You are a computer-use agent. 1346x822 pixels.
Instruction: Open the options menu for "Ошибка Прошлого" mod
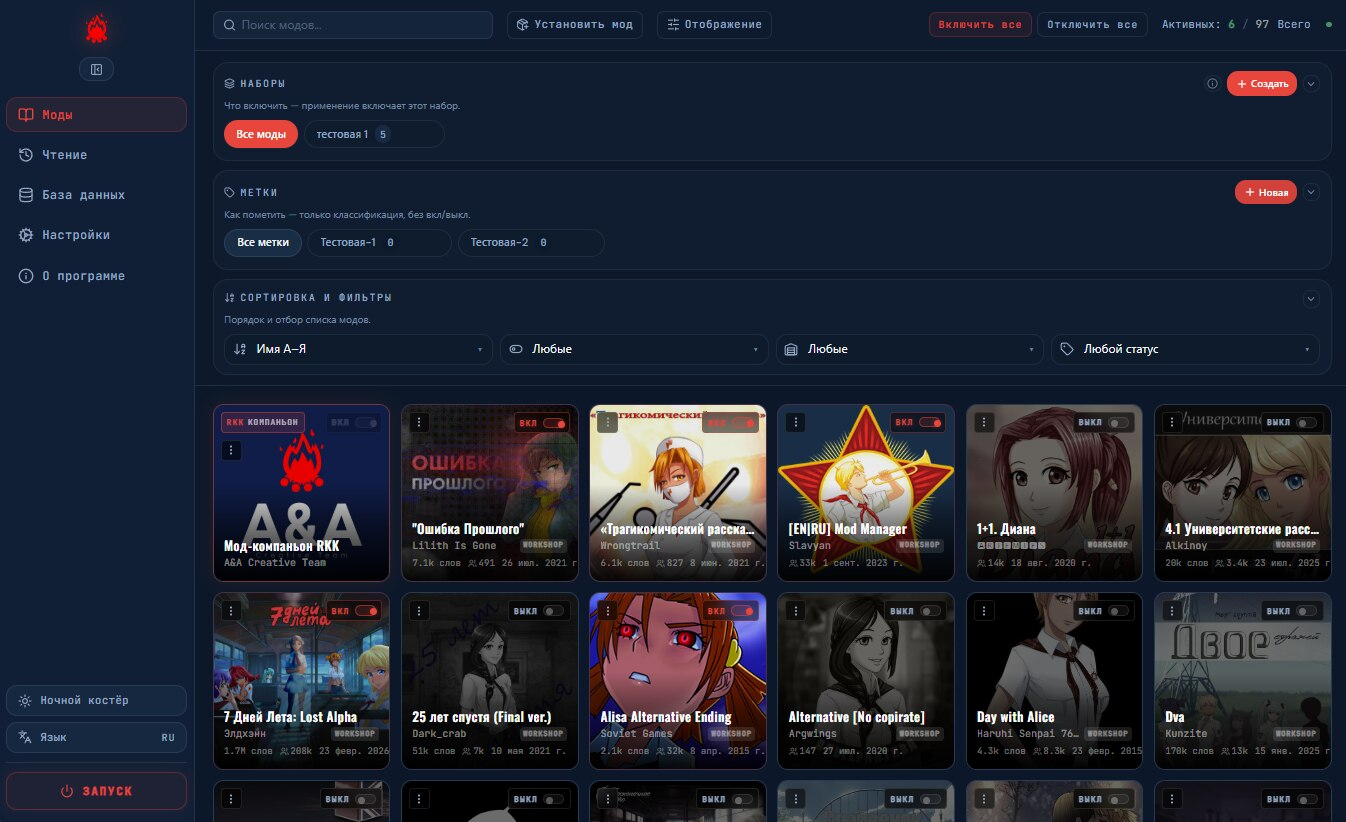(420, 422)
